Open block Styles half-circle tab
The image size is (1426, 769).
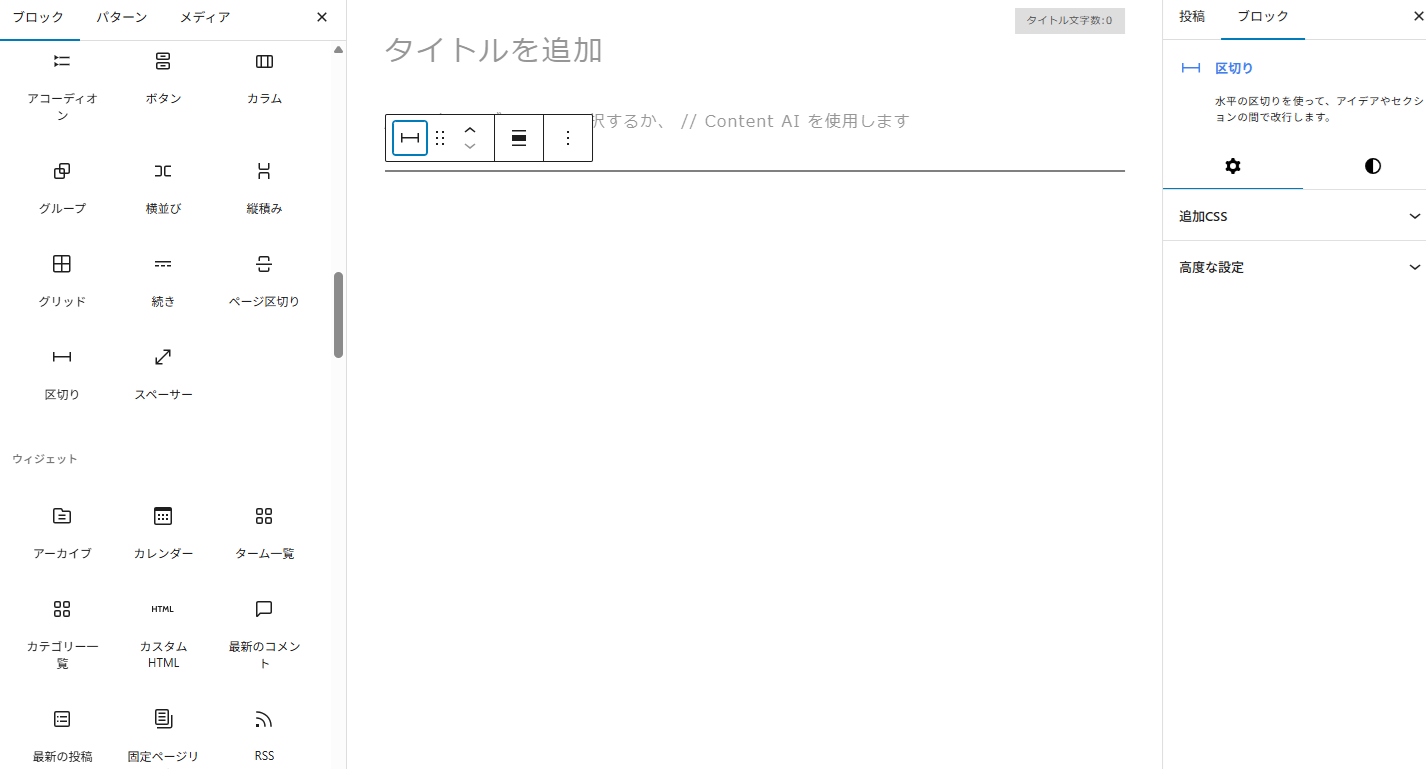[1372, 166]
